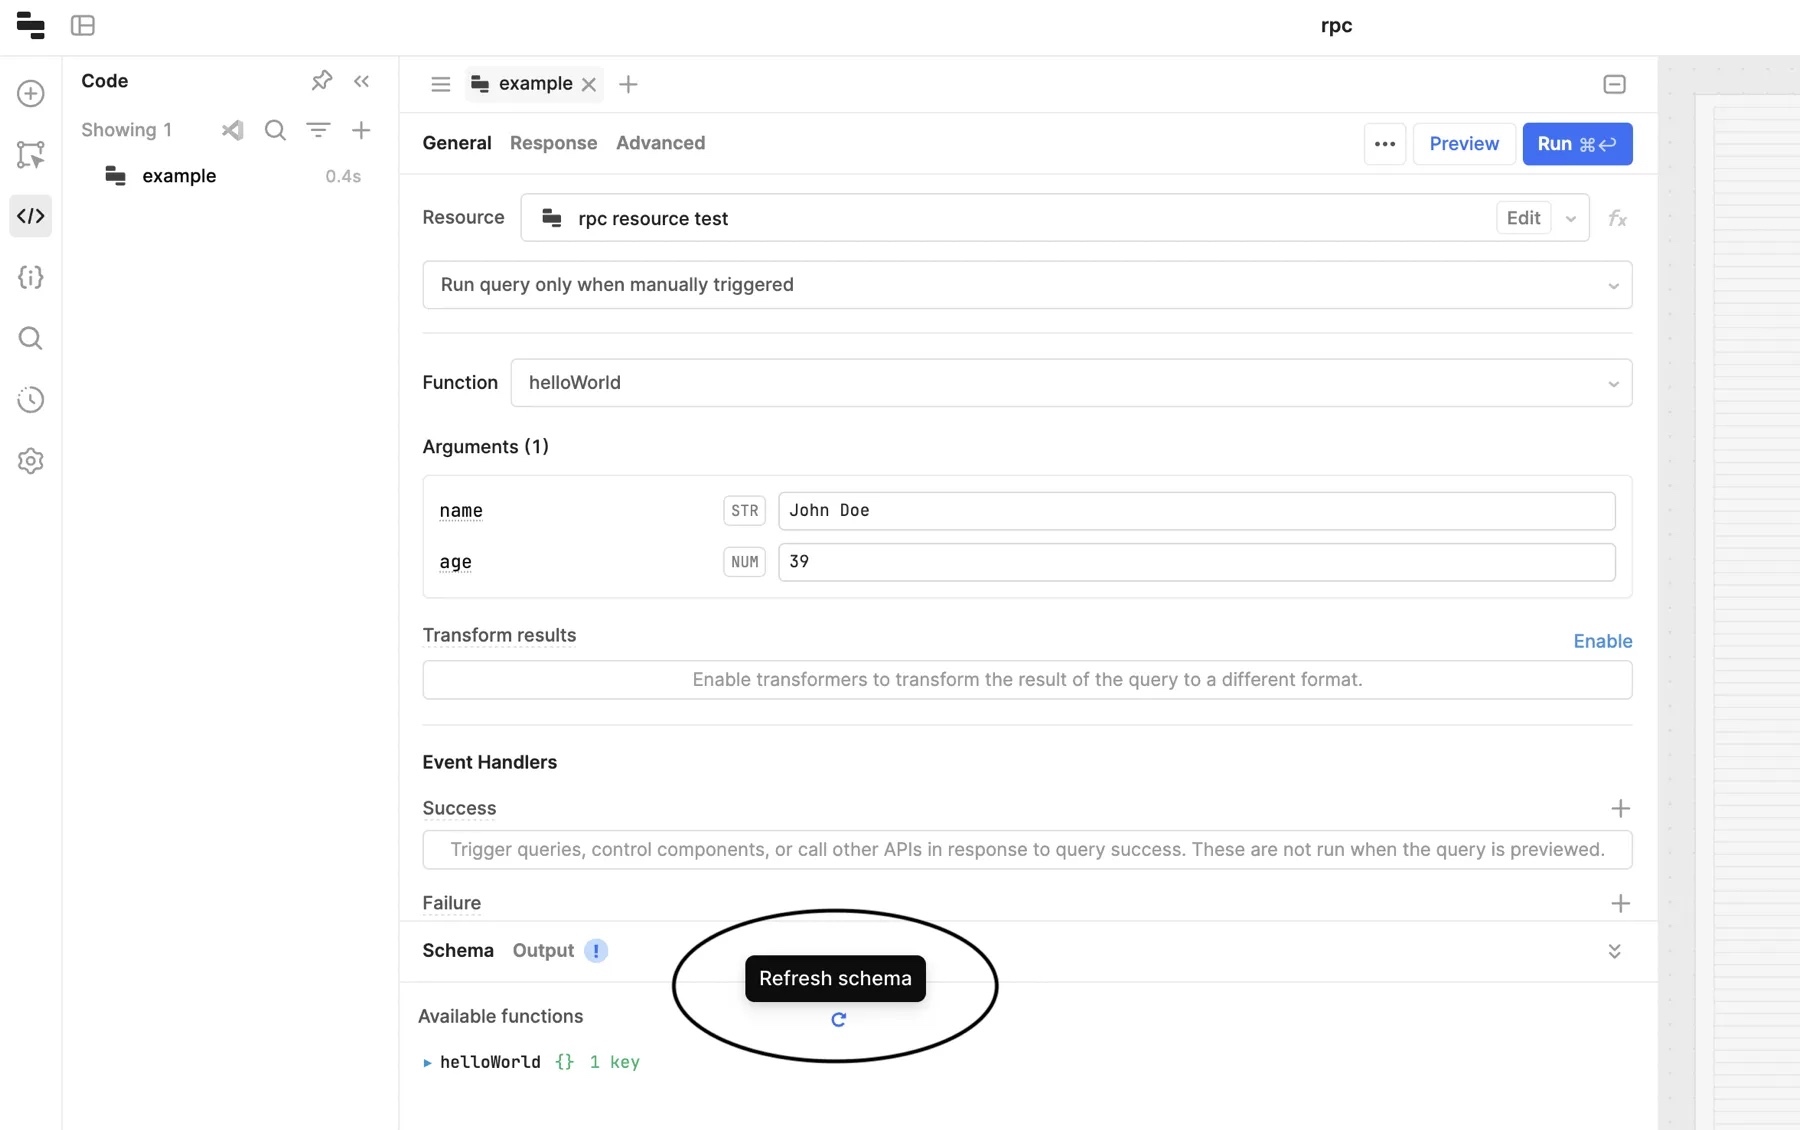Image resolution: width=1800 pixels, height=1130 pixels.
Task: Pin the Code panel
Action: point(321,81)
